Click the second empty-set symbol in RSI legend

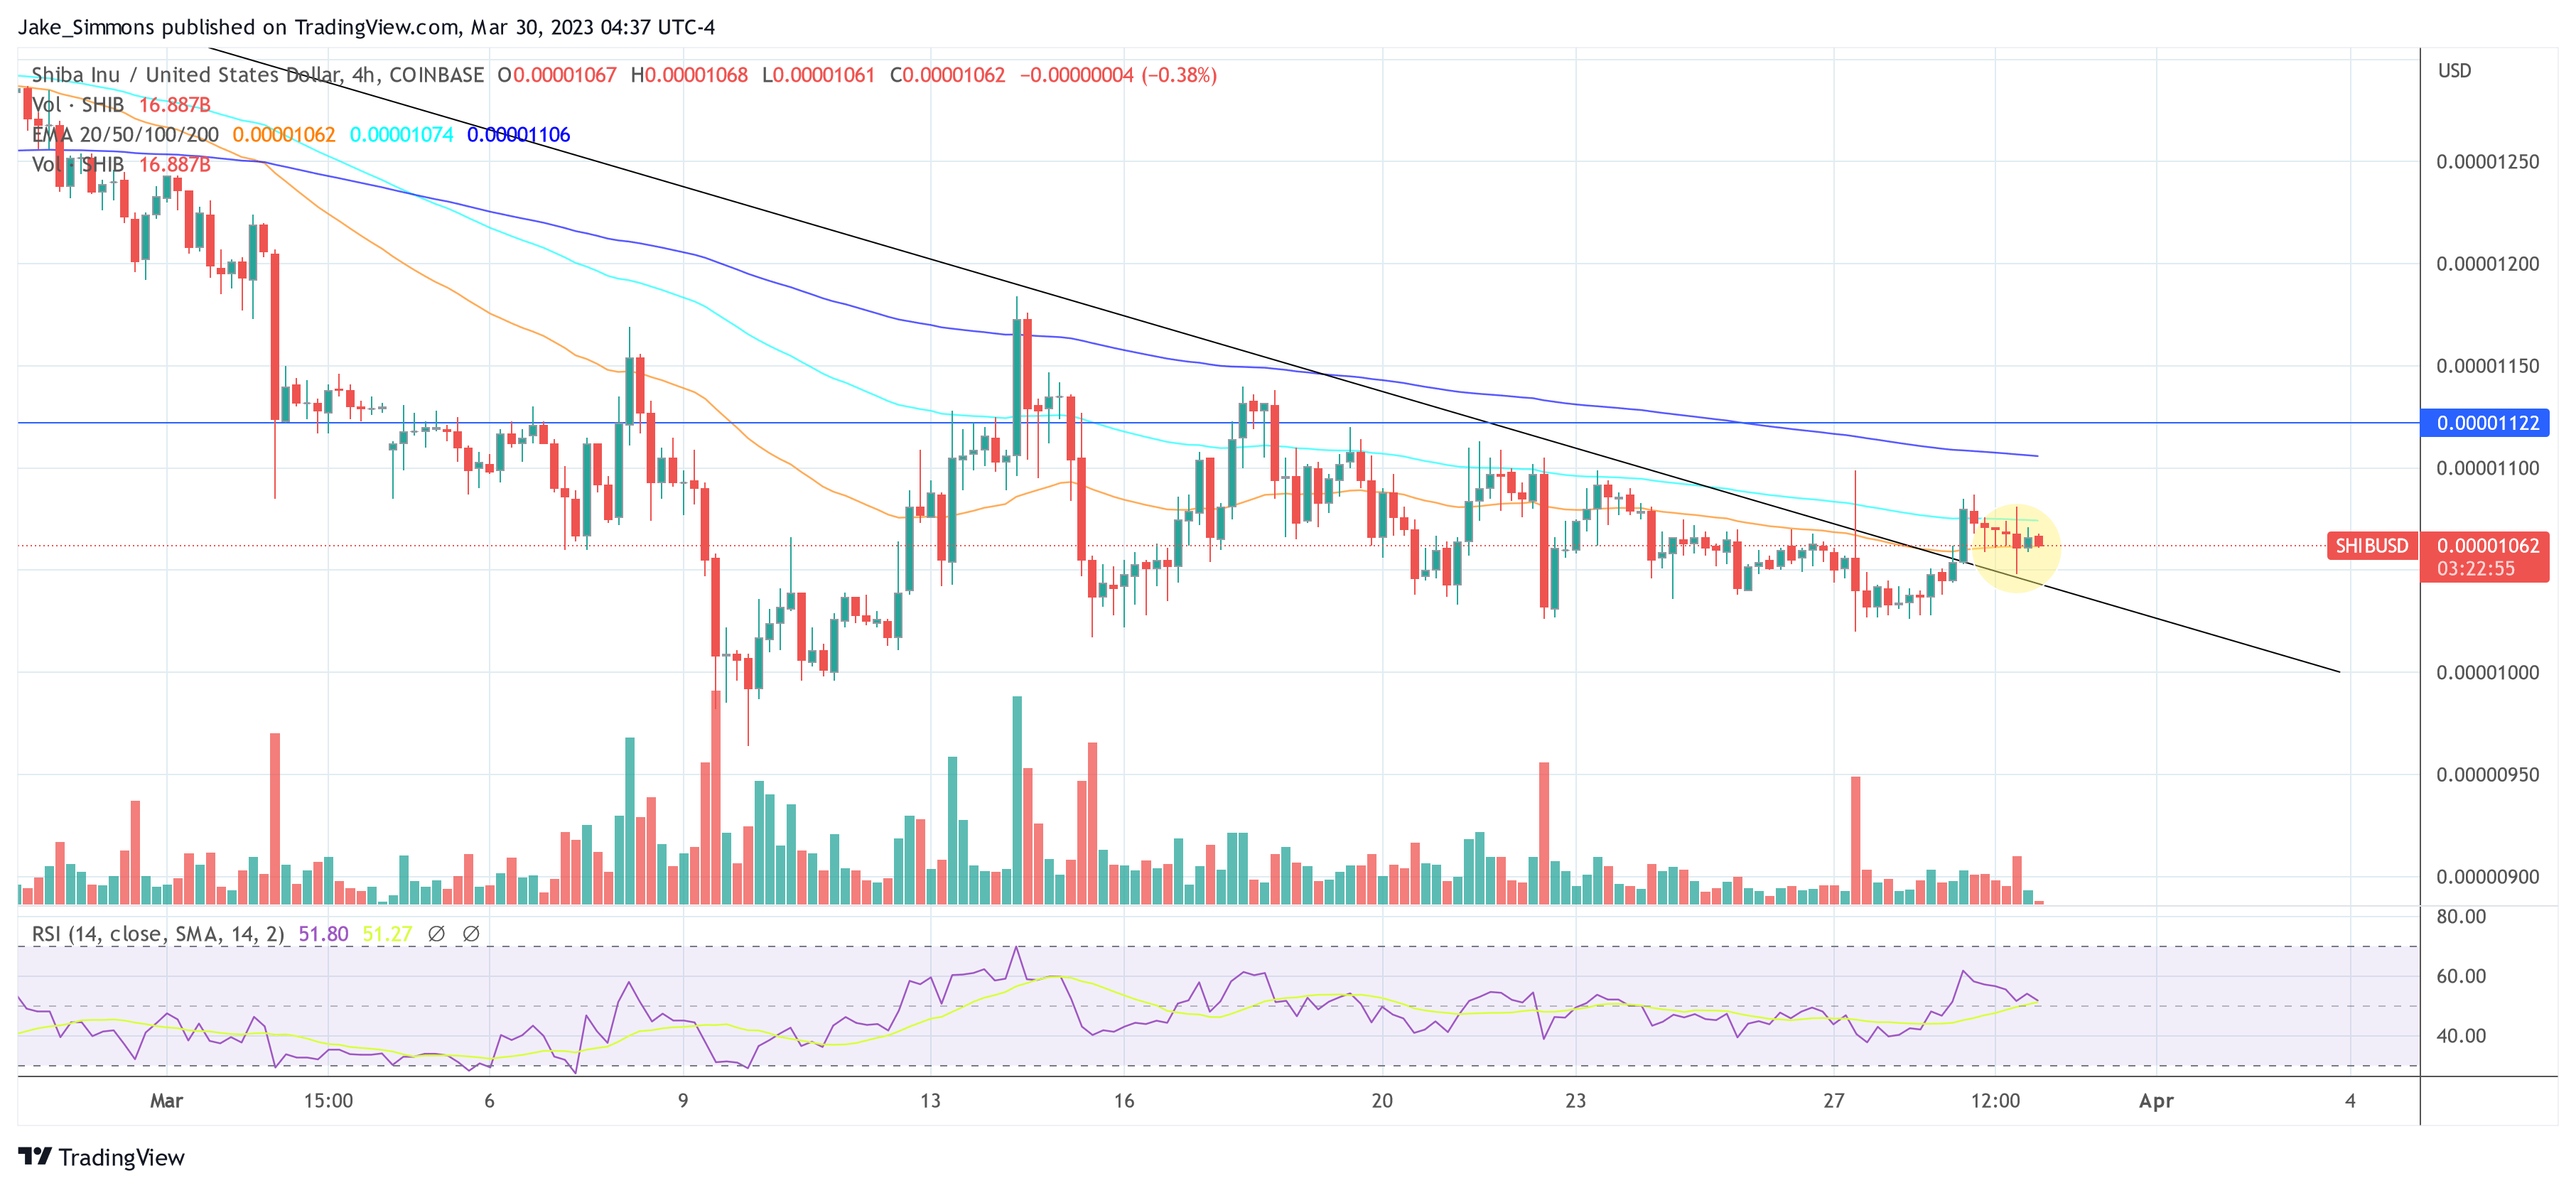tap(471, 934)
